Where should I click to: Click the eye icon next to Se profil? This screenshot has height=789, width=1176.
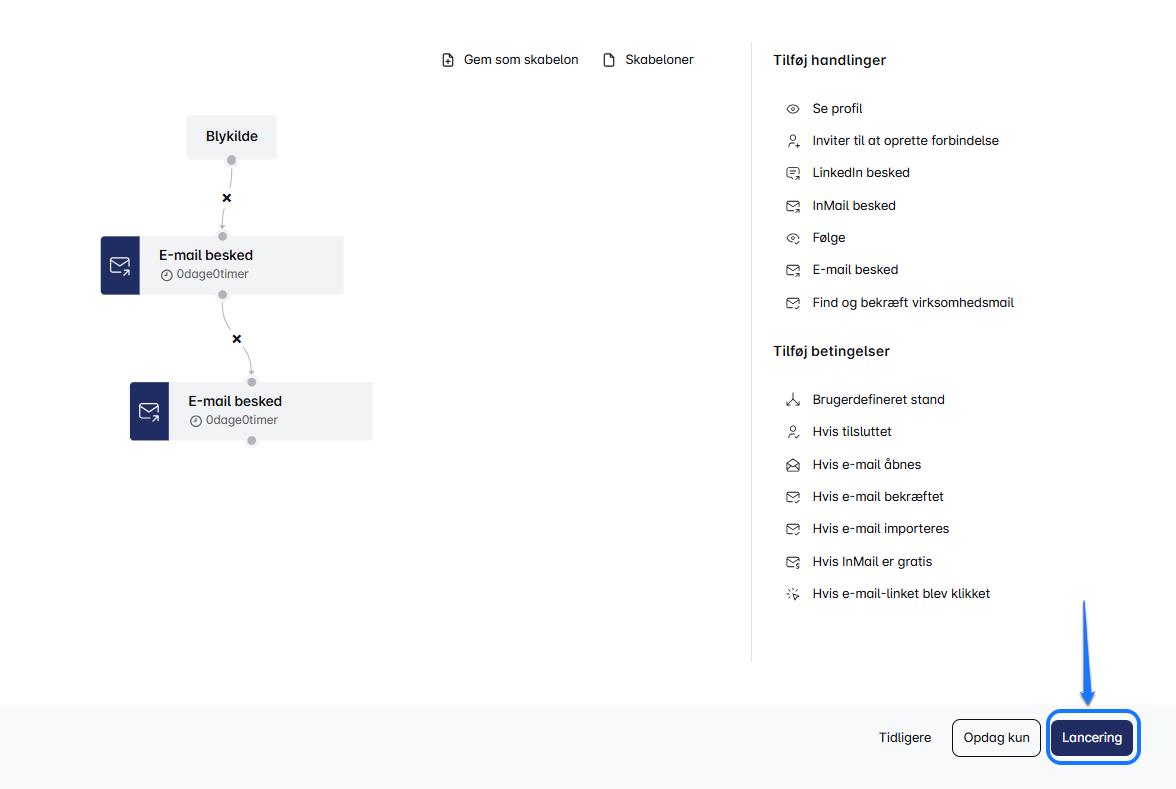coord(793,108)
